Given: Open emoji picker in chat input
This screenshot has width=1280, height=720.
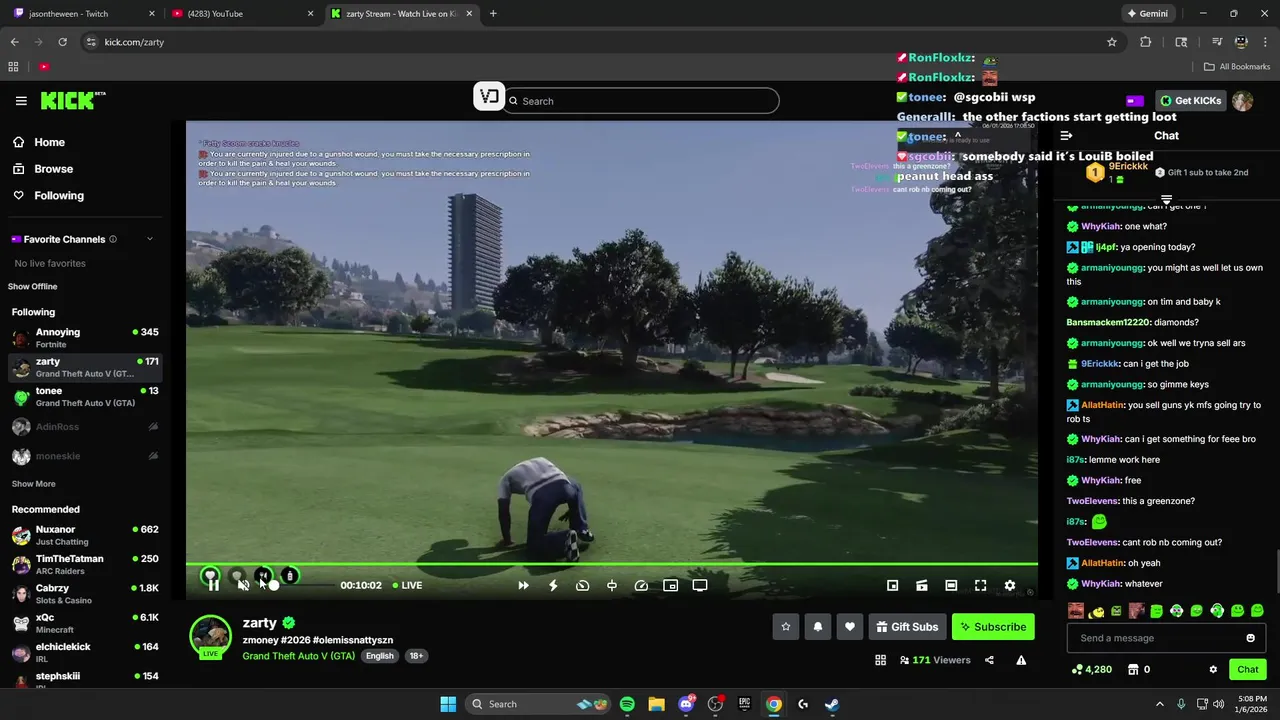Looking at the screenshot, I should coord(1250,638).
